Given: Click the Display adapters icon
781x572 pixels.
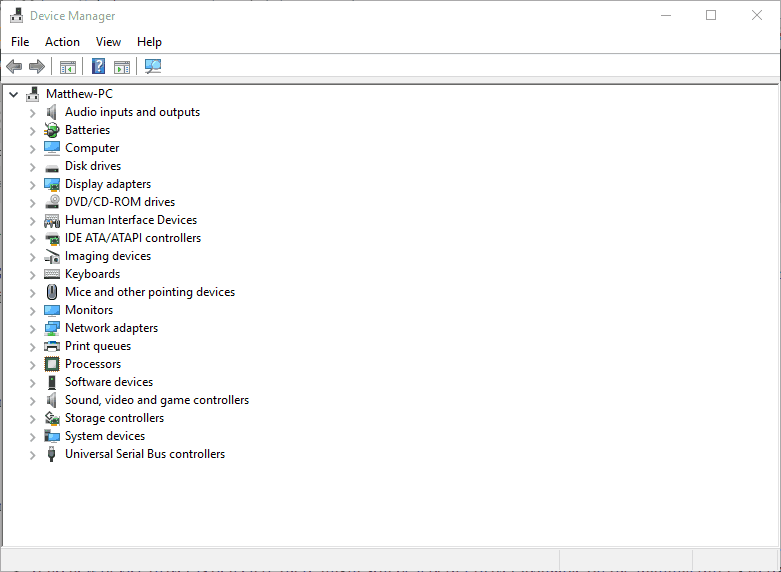Looking at the screenshot, I should 52,184.
